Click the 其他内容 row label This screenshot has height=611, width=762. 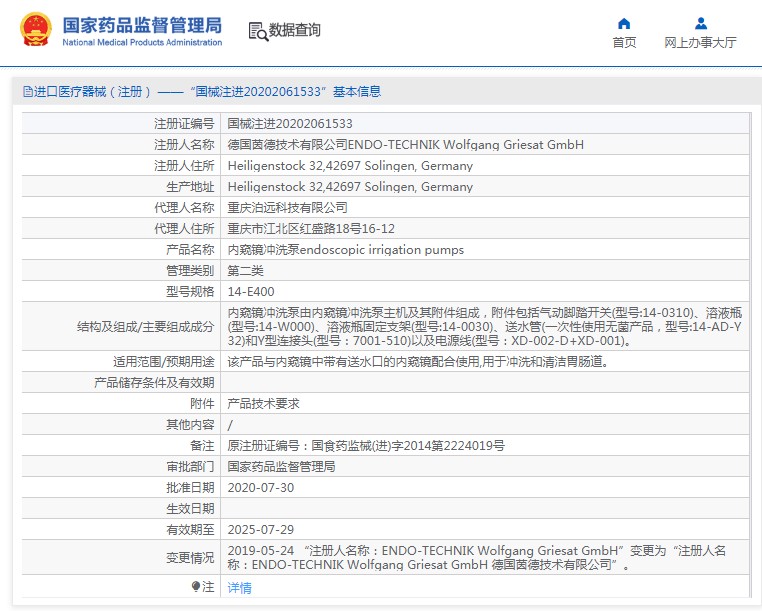(190, 424)
